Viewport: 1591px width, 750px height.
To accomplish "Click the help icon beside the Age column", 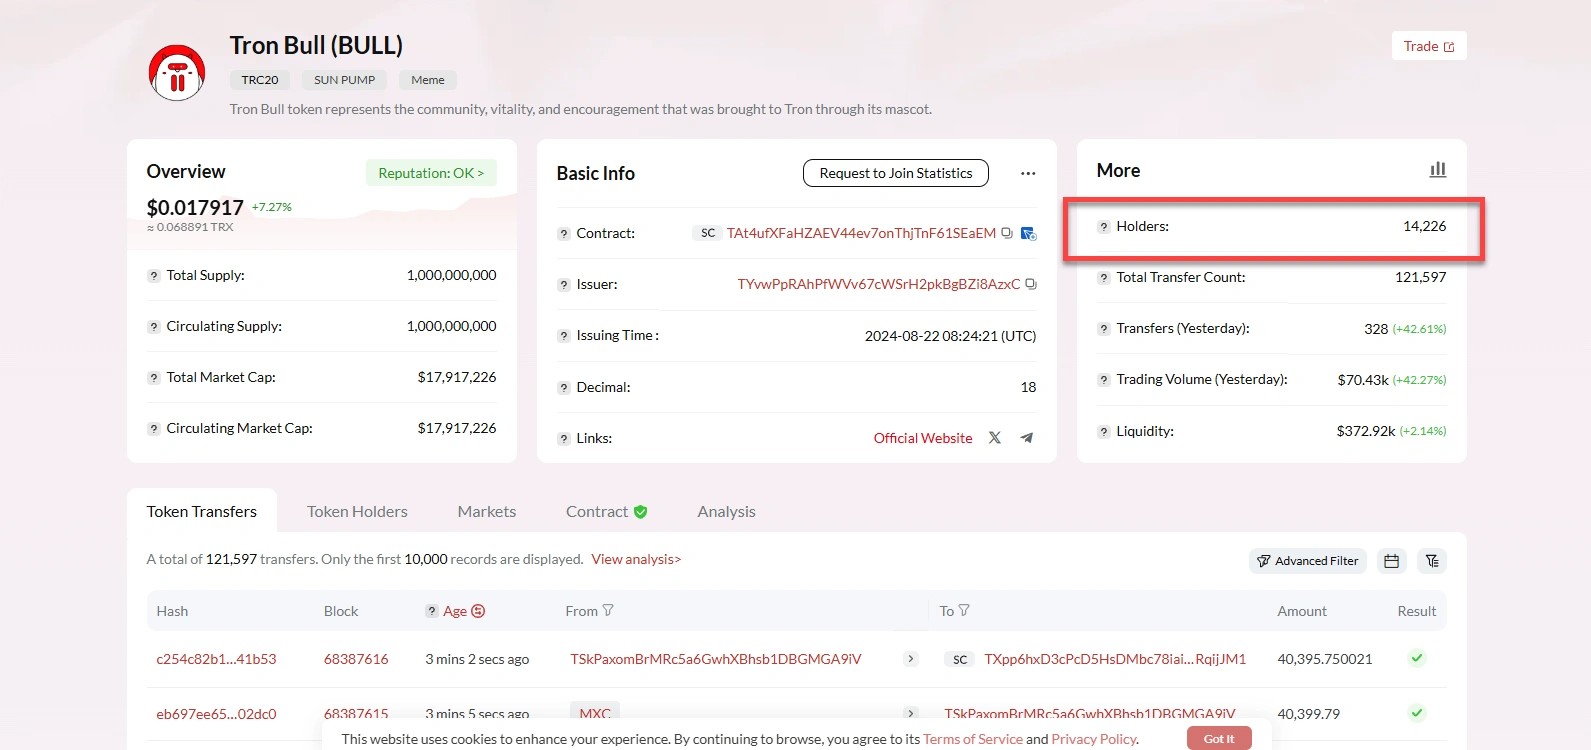I will pos(432,611).
